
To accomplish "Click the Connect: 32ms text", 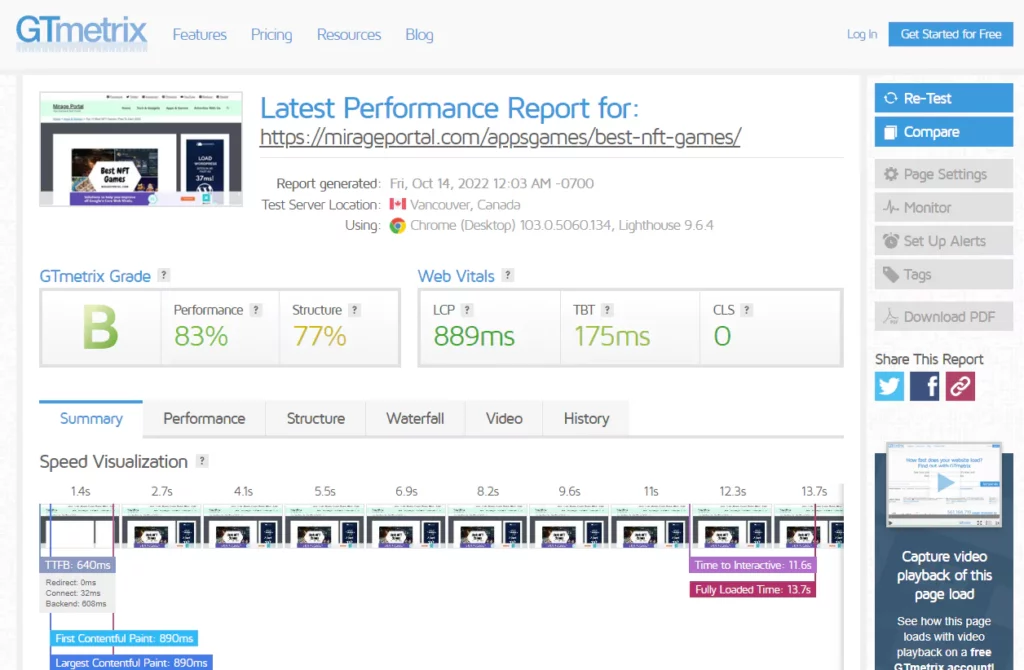I will coord(73,593).
